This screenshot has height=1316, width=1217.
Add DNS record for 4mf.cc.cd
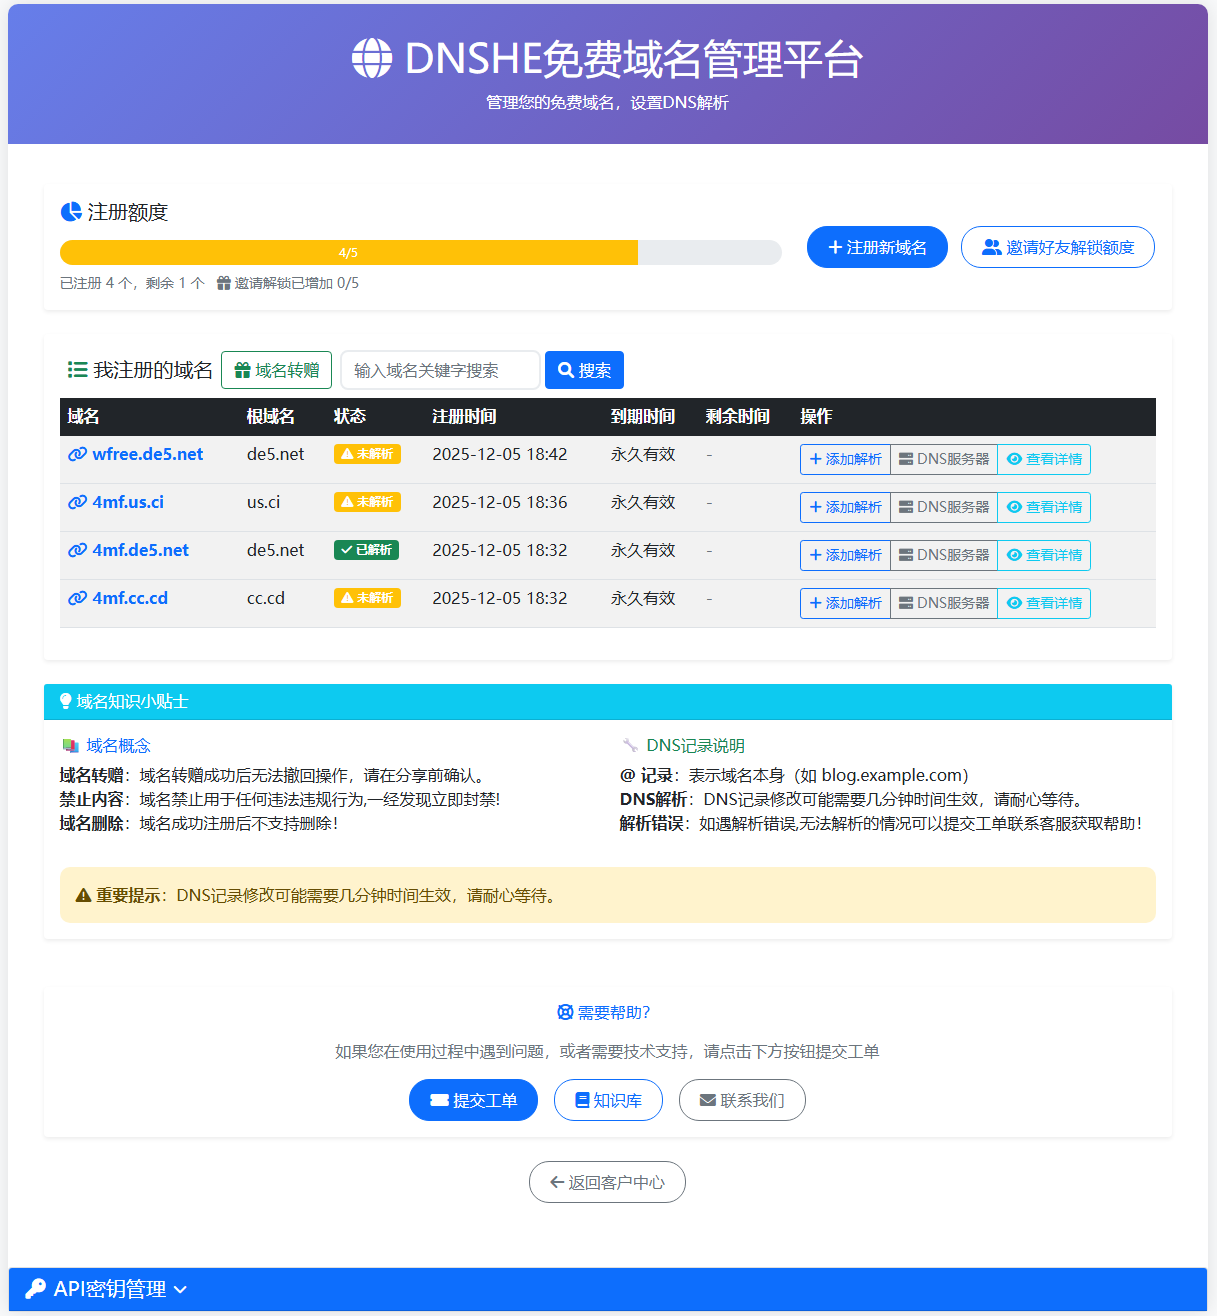(x=845, y=603)
